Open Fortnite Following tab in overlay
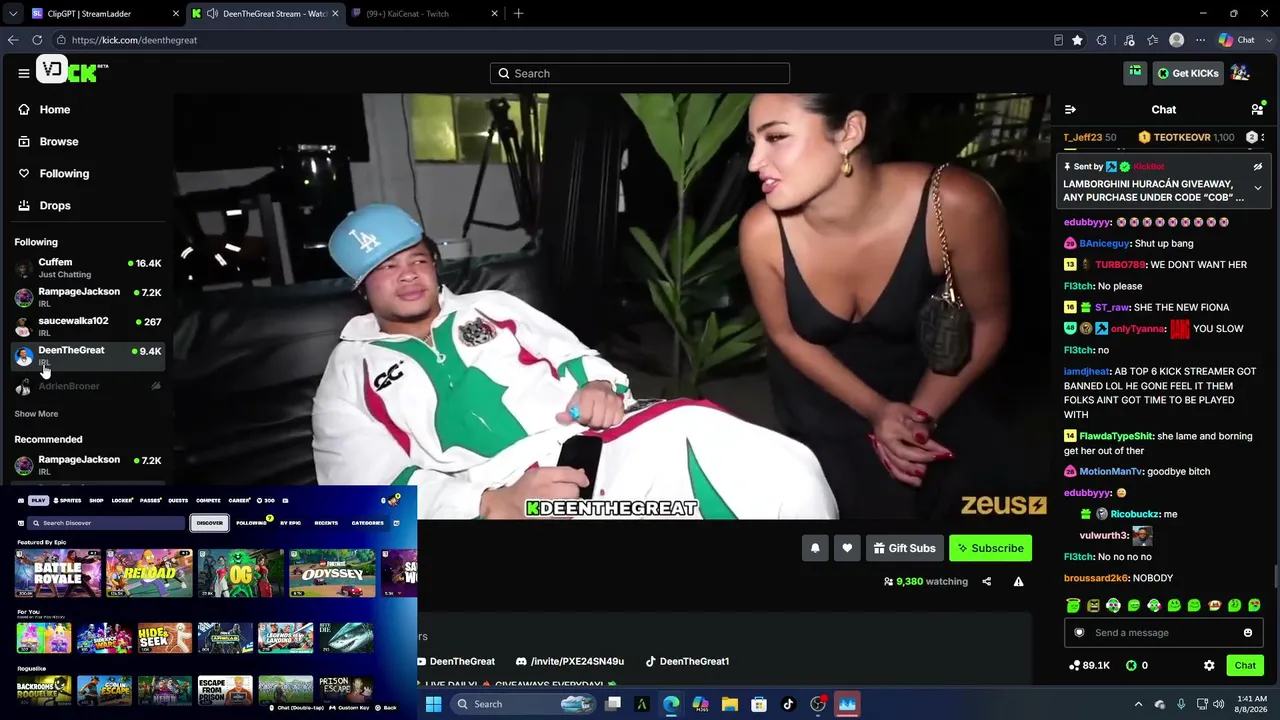The width and height of the screenshot is (1280, 720). (x=252, y=523)
